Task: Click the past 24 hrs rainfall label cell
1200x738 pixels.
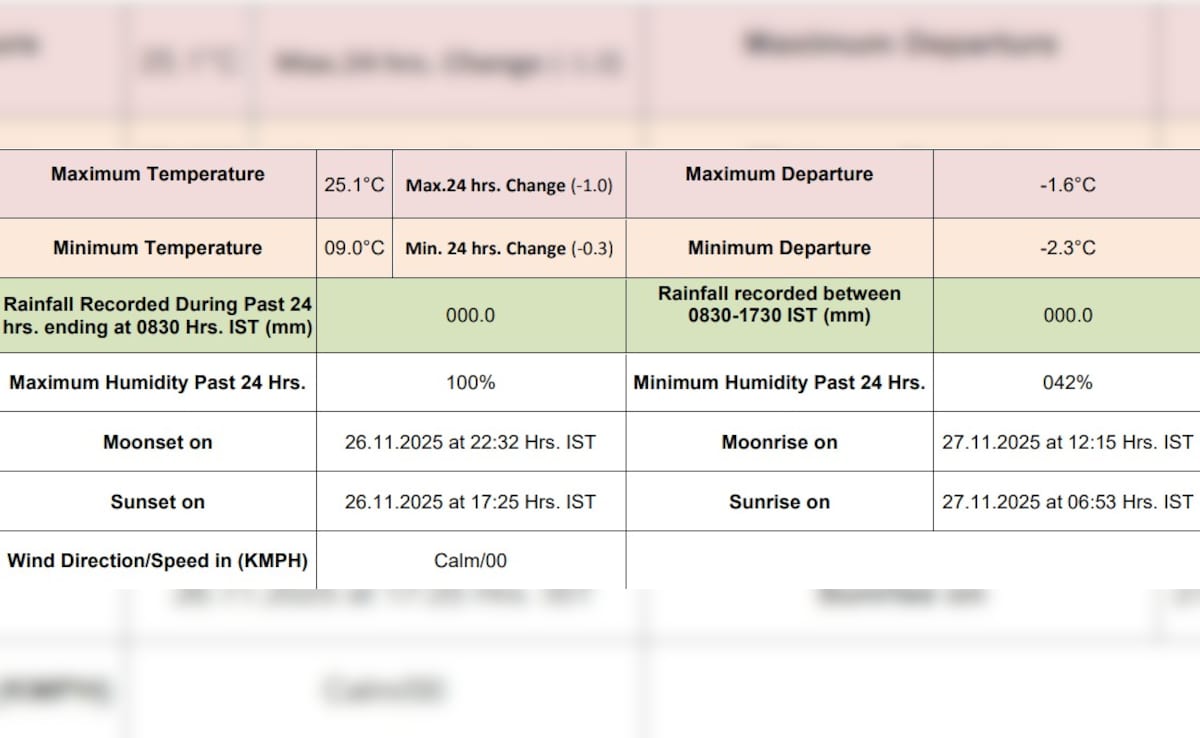Action: (157, 314)
